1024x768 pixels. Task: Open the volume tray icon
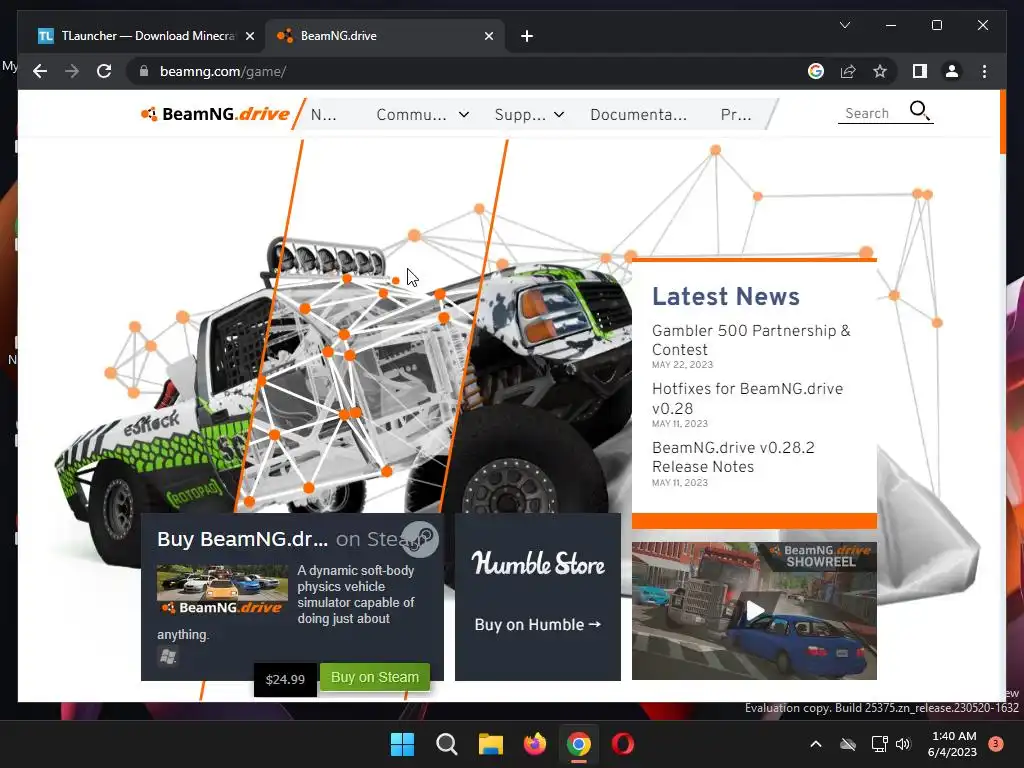pyautogui.click(x=903, y=744)
